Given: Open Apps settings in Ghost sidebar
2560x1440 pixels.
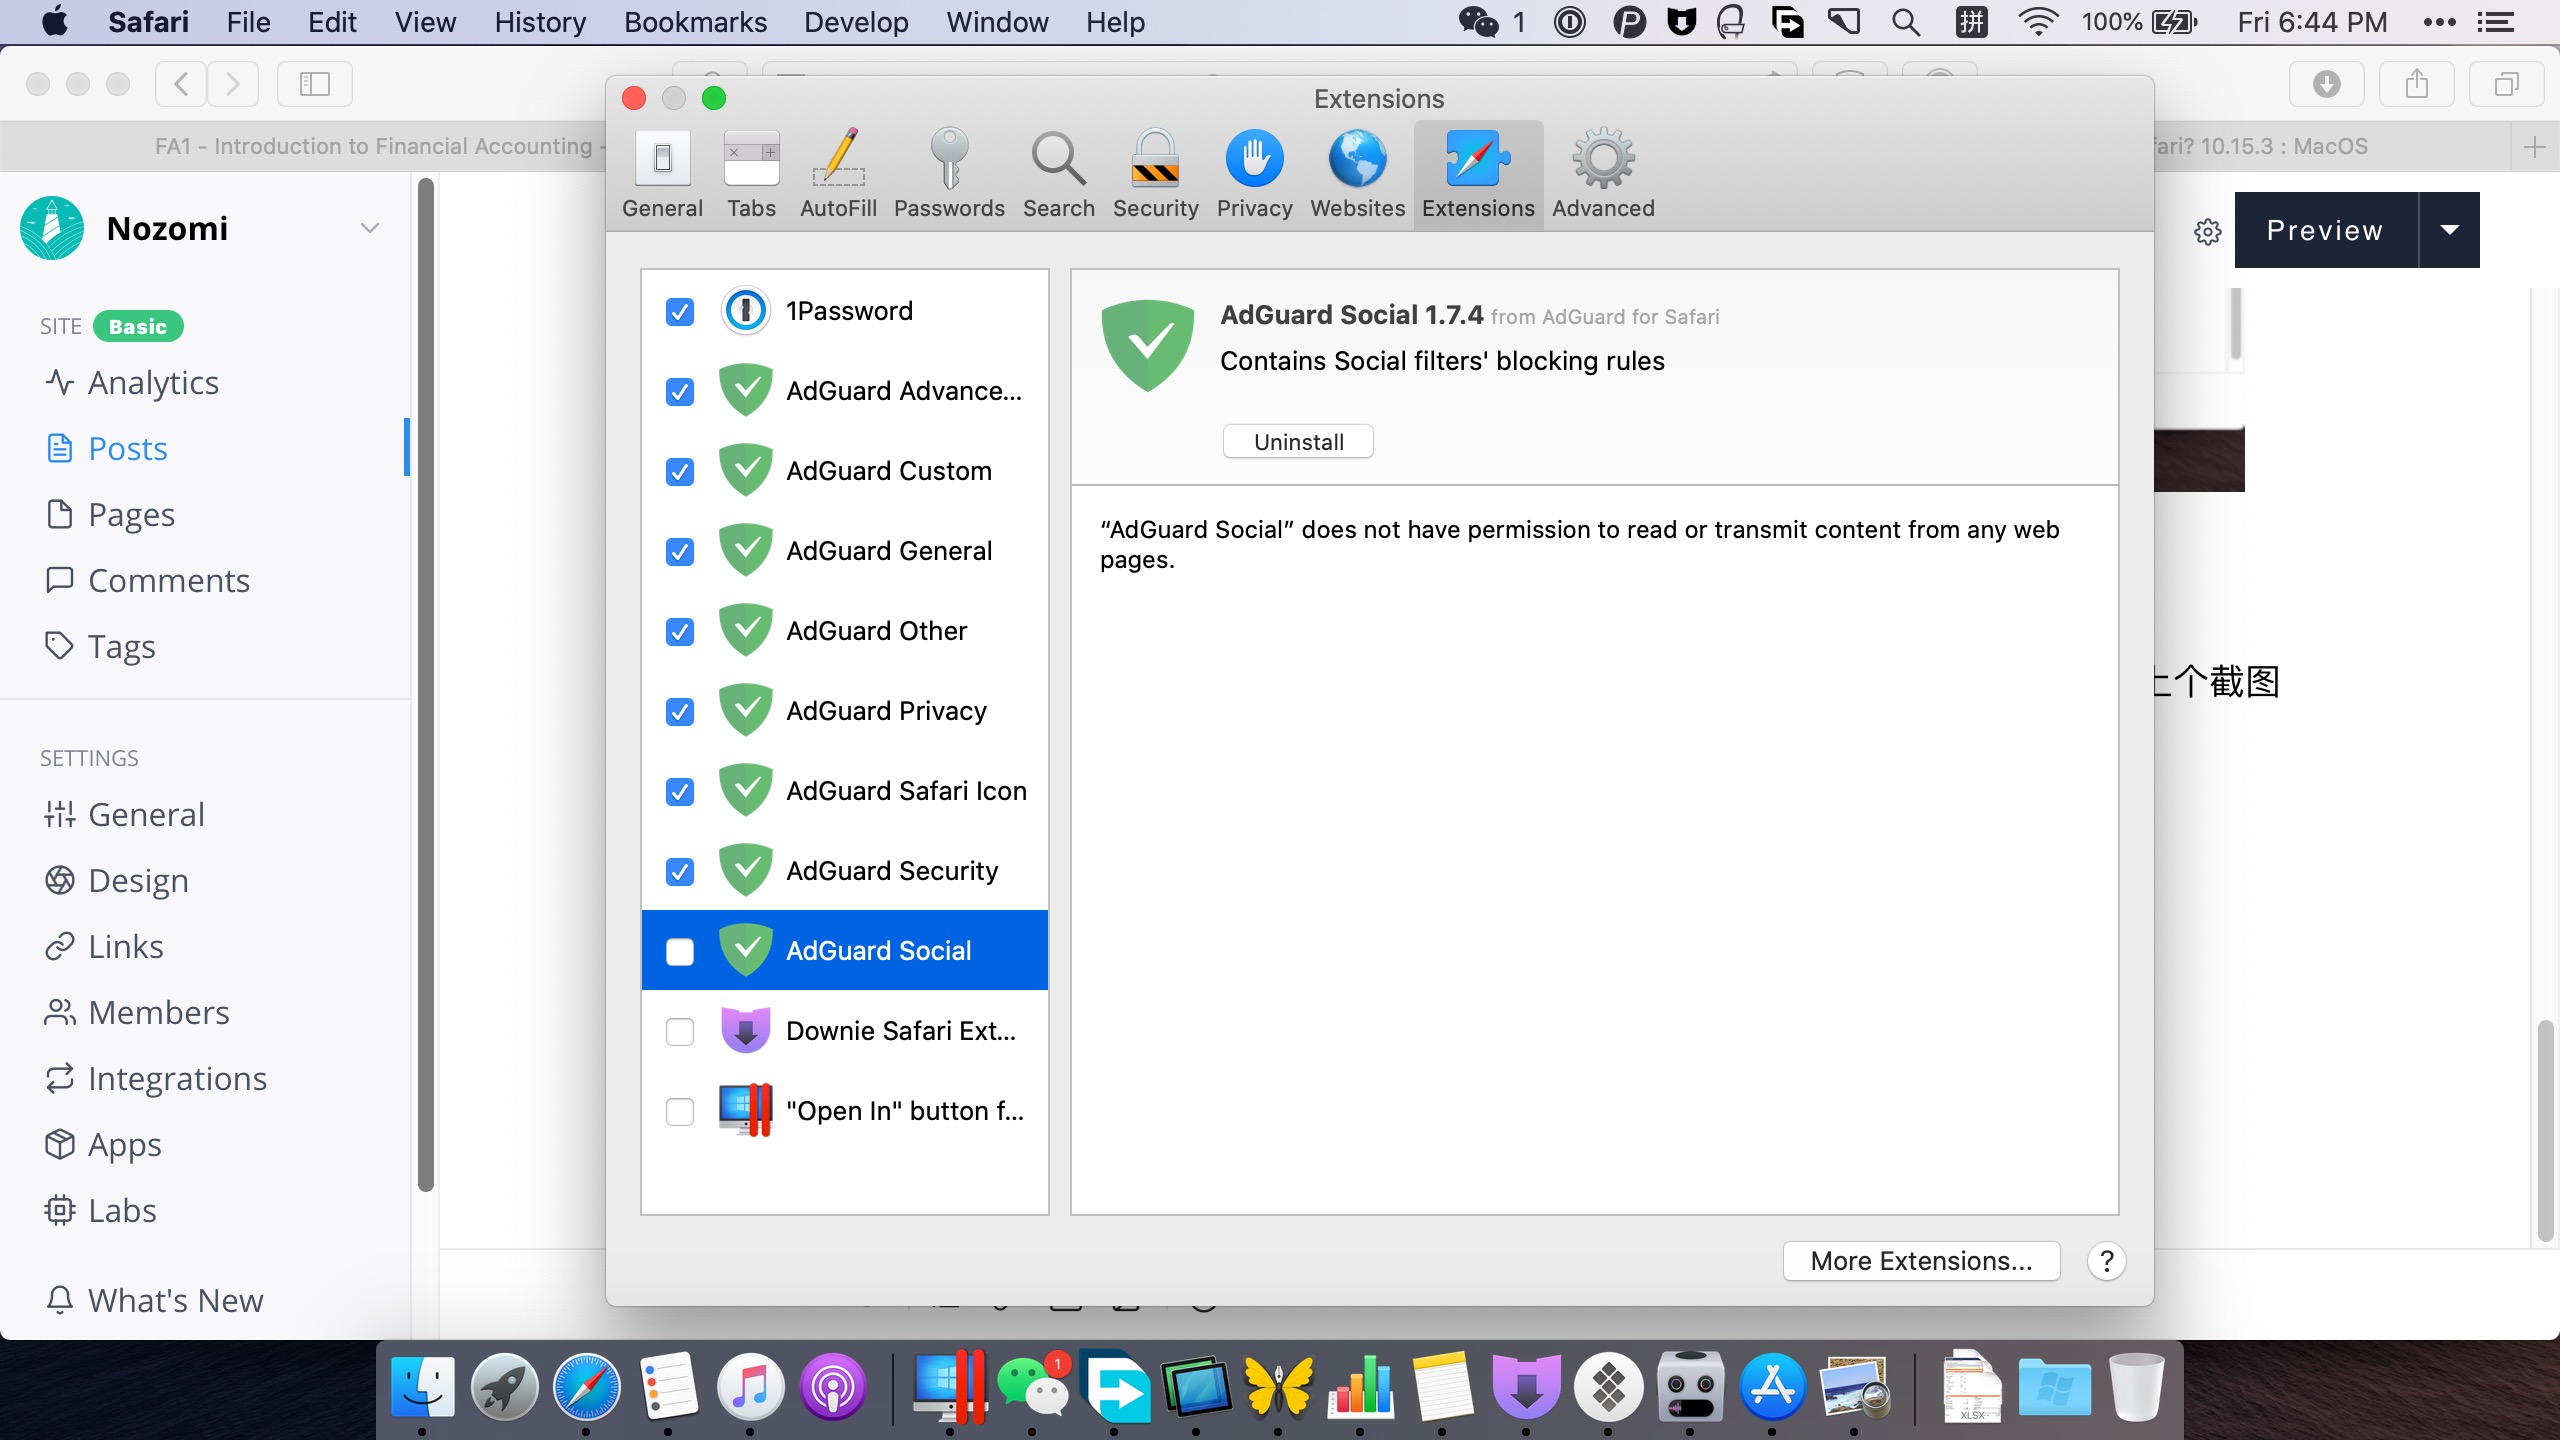Looking at the screenshot, I should [x=103, y=1145].
